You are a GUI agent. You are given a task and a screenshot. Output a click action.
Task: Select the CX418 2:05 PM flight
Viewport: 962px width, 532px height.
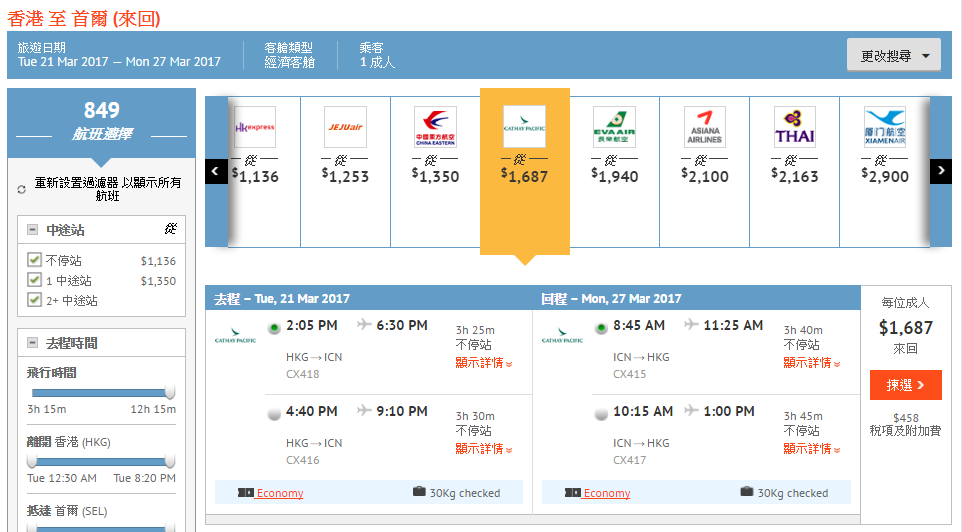[274, 328]
